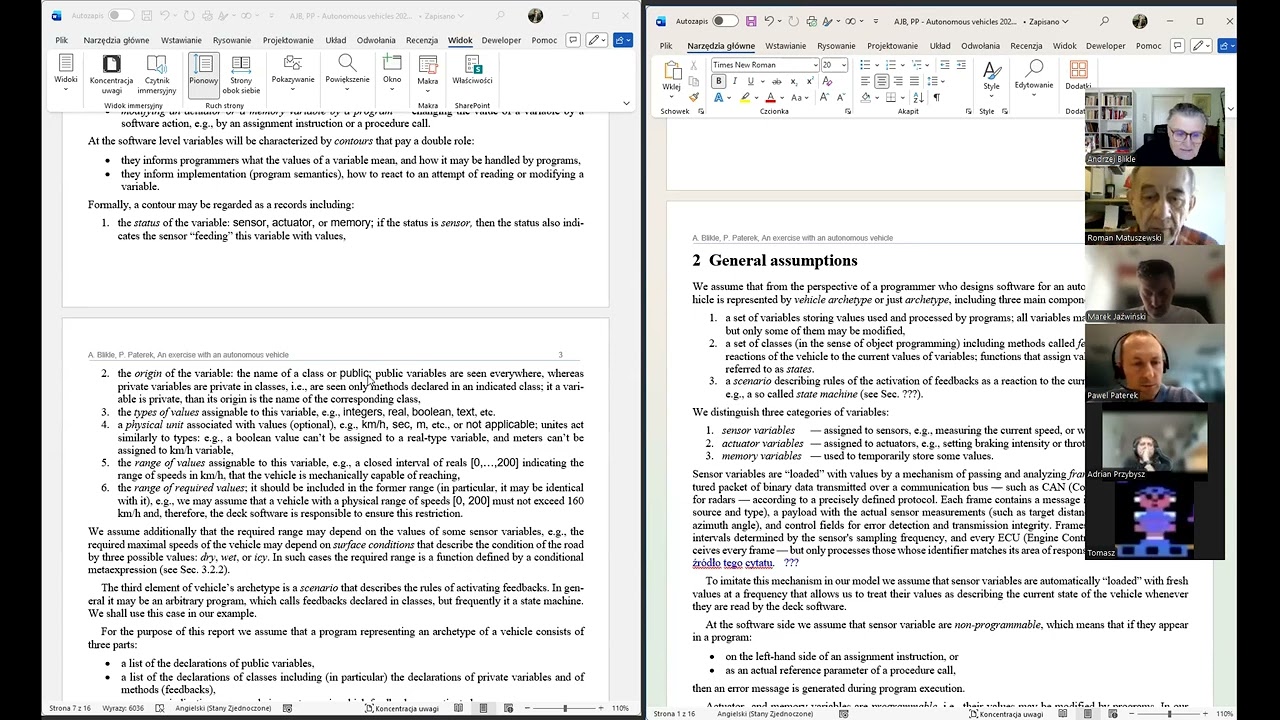Toggle Italic formatting in right Word window
Image resolution: width=1280 pixels, height=720 pixels.
click(734, 81)
